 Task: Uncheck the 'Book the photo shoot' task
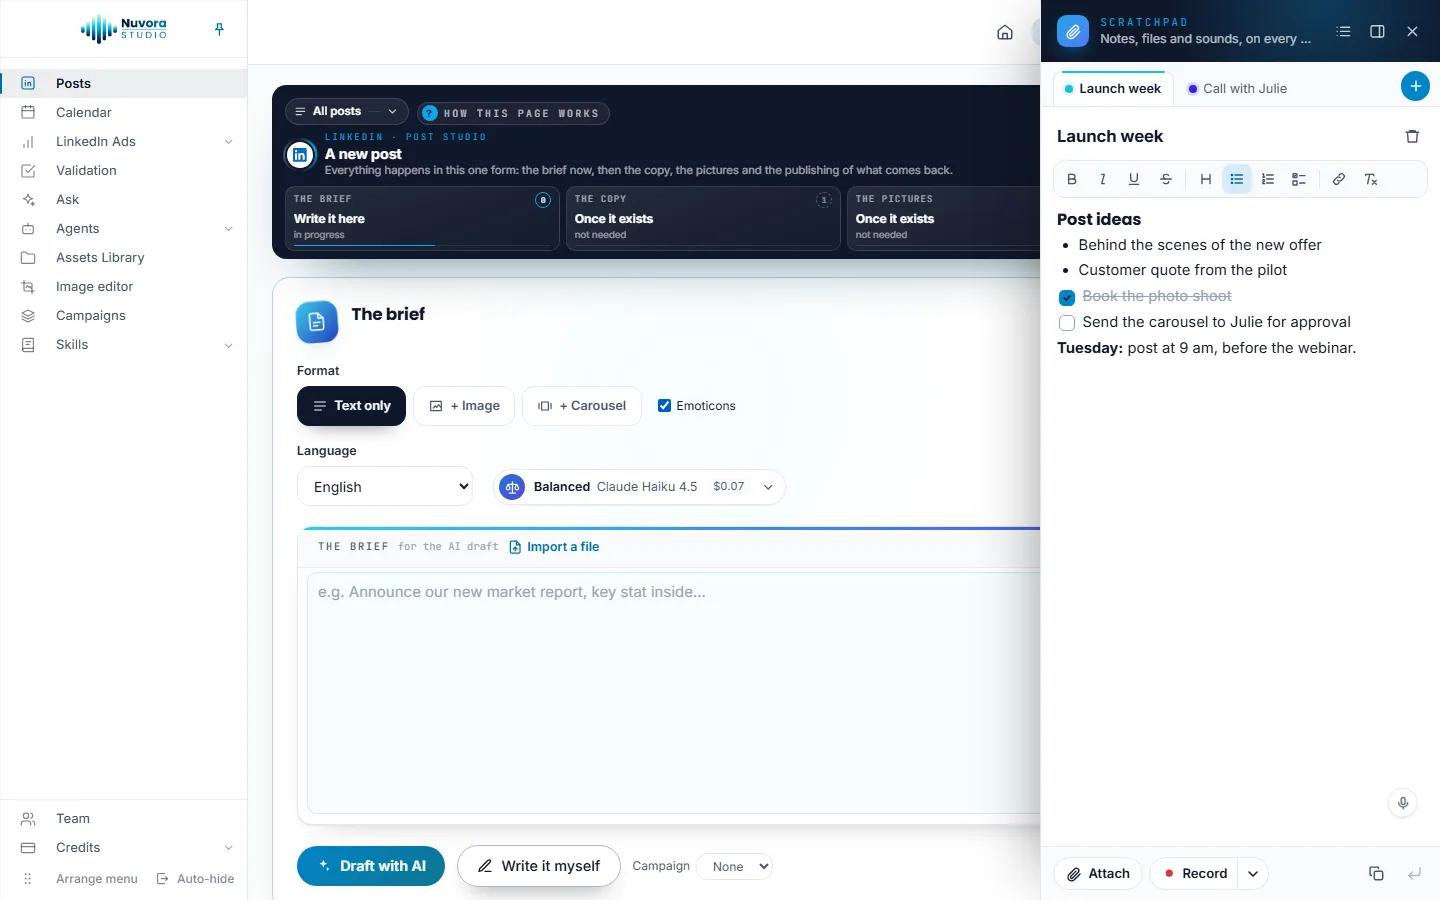pos(1067,297)
